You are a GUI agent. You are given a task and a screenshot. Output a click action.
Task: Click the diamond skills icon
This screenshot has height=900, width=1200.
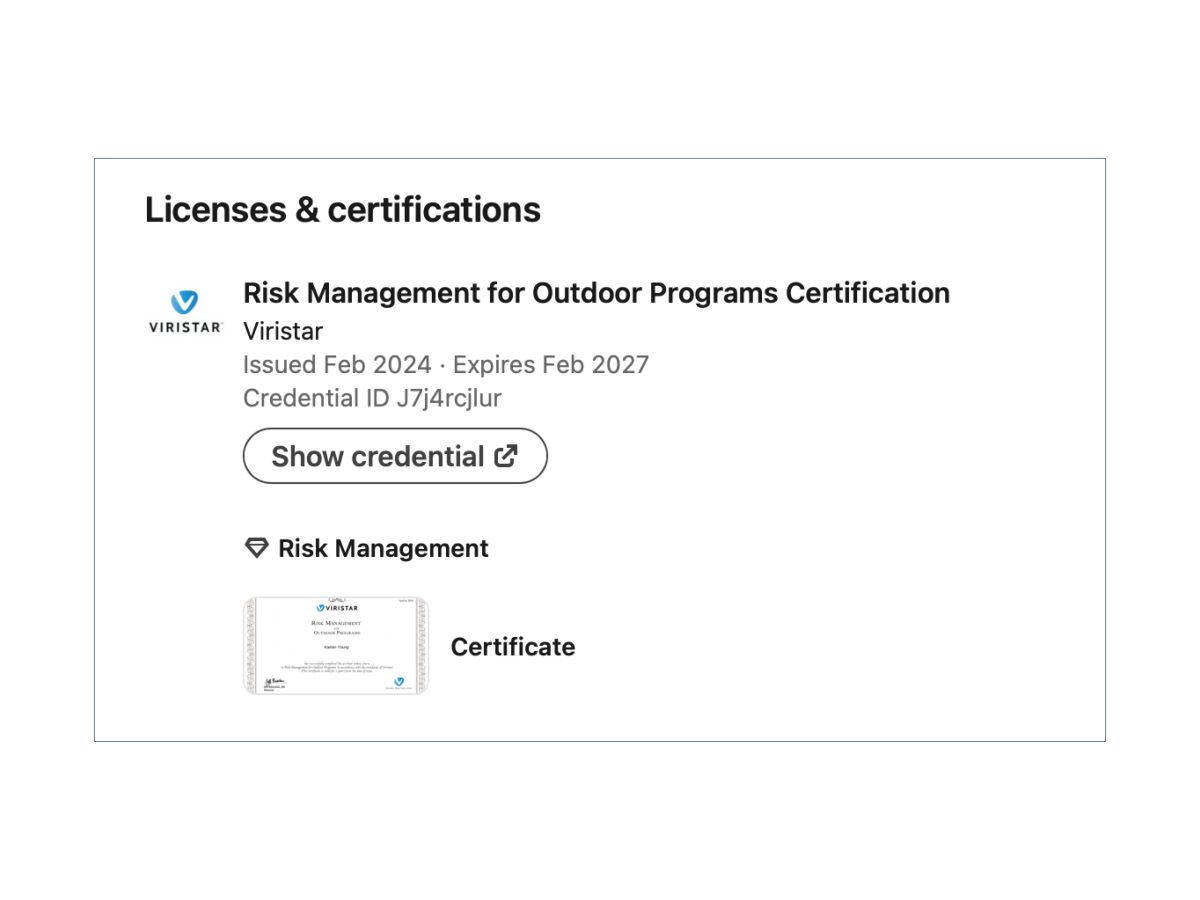click(257, 548)
